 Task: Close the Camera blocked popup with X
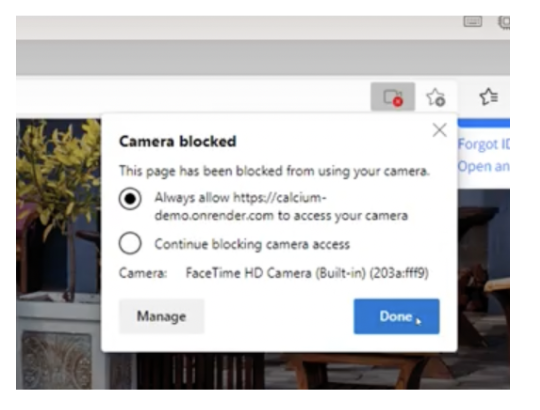click(439, 130)
